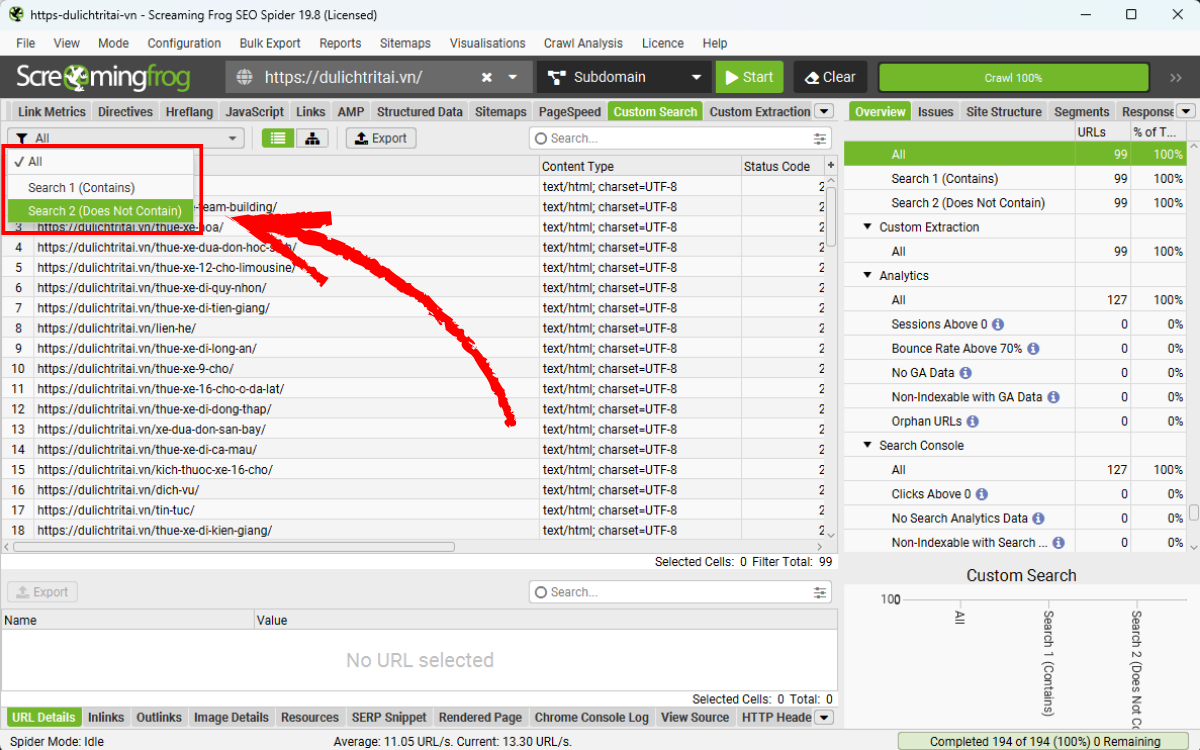Click the Crawl 100% progress bar
Viewport: 1200px width, 750px height.
point(1013,77)
